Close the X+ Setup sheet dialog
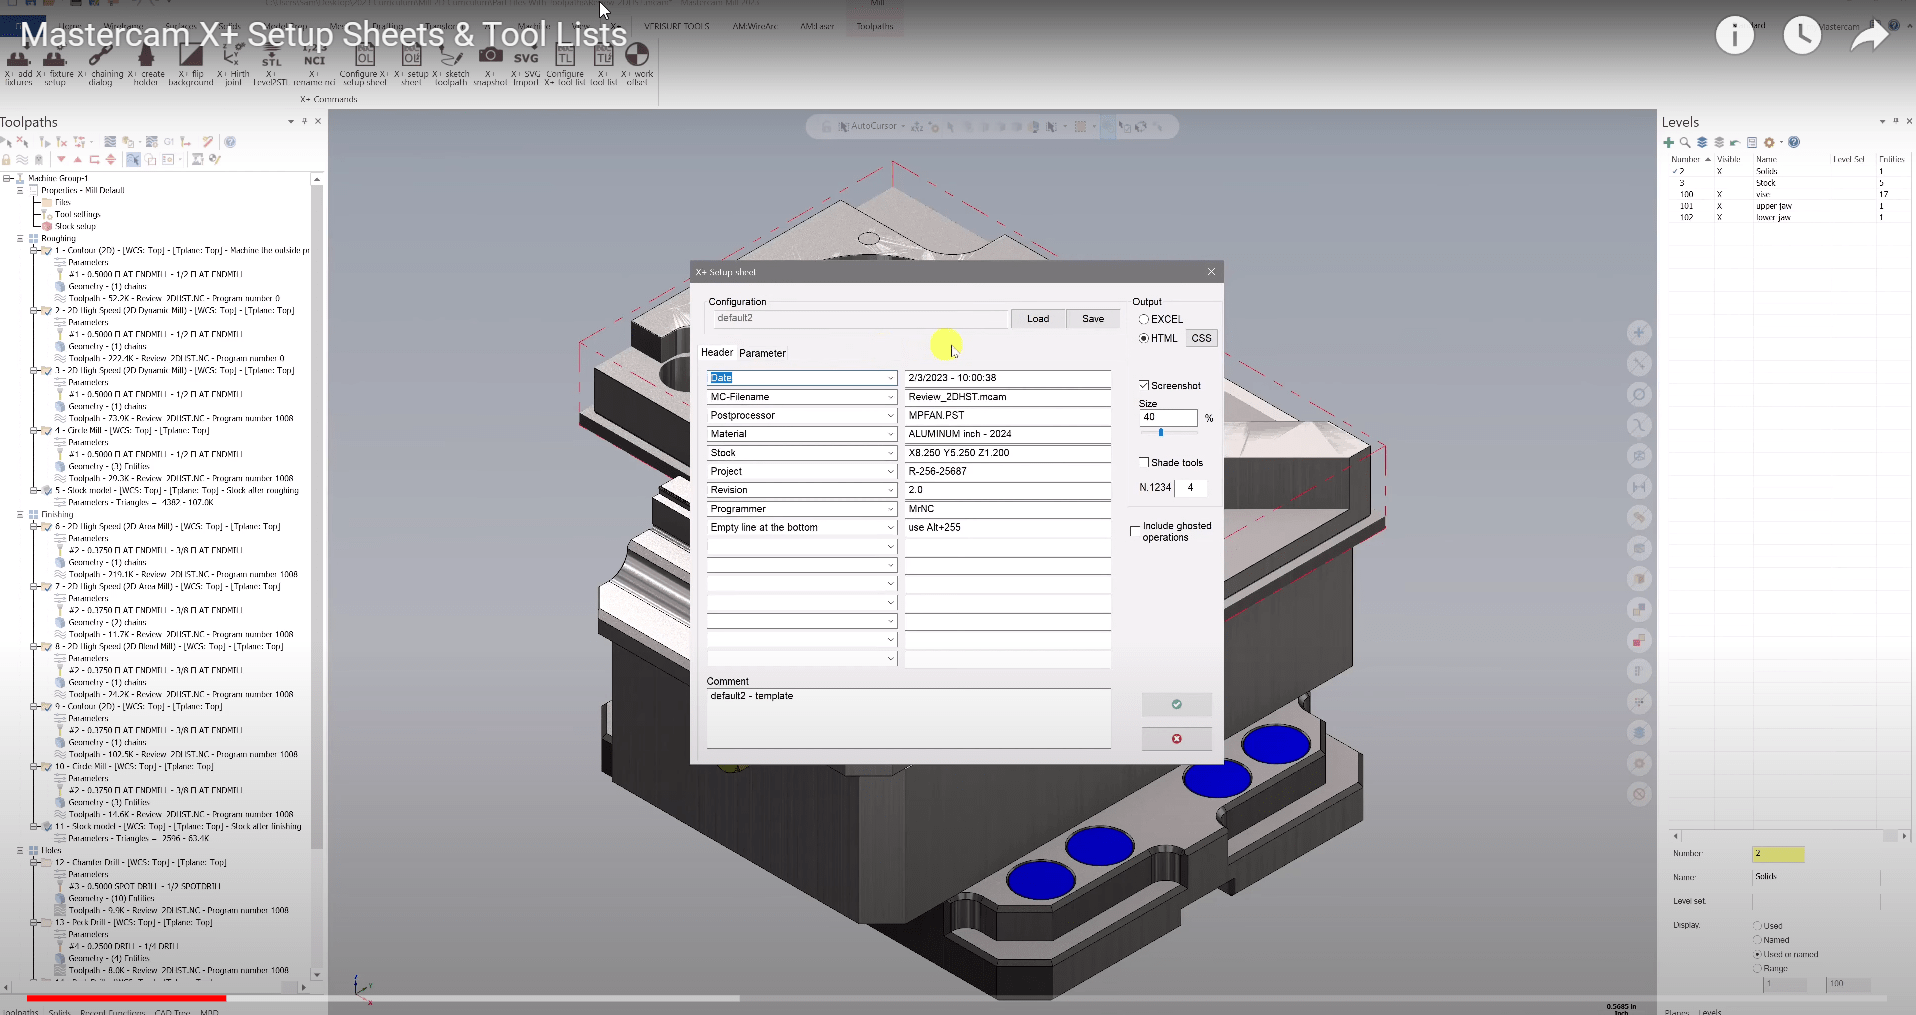This screenshot has height=1015, width=1916. click(x=1211, y=271)
